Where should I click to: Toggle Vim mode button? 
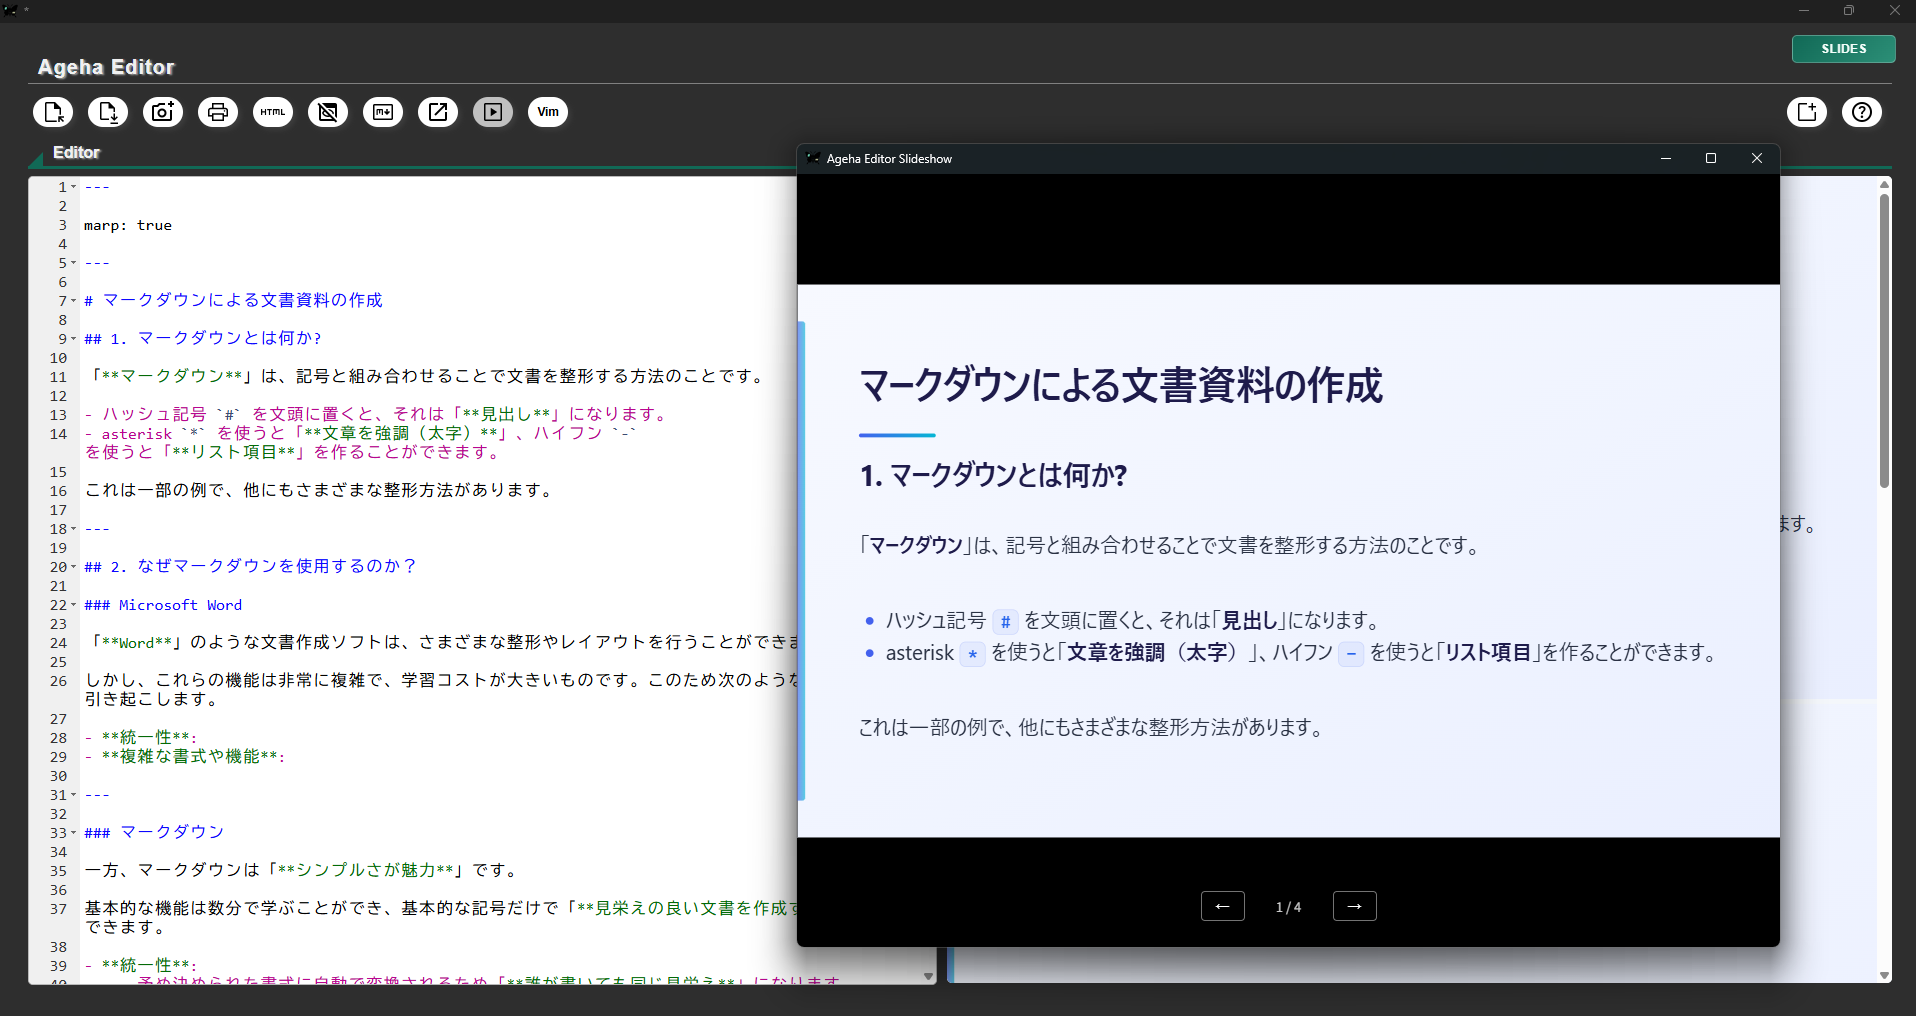coord(548,112)
